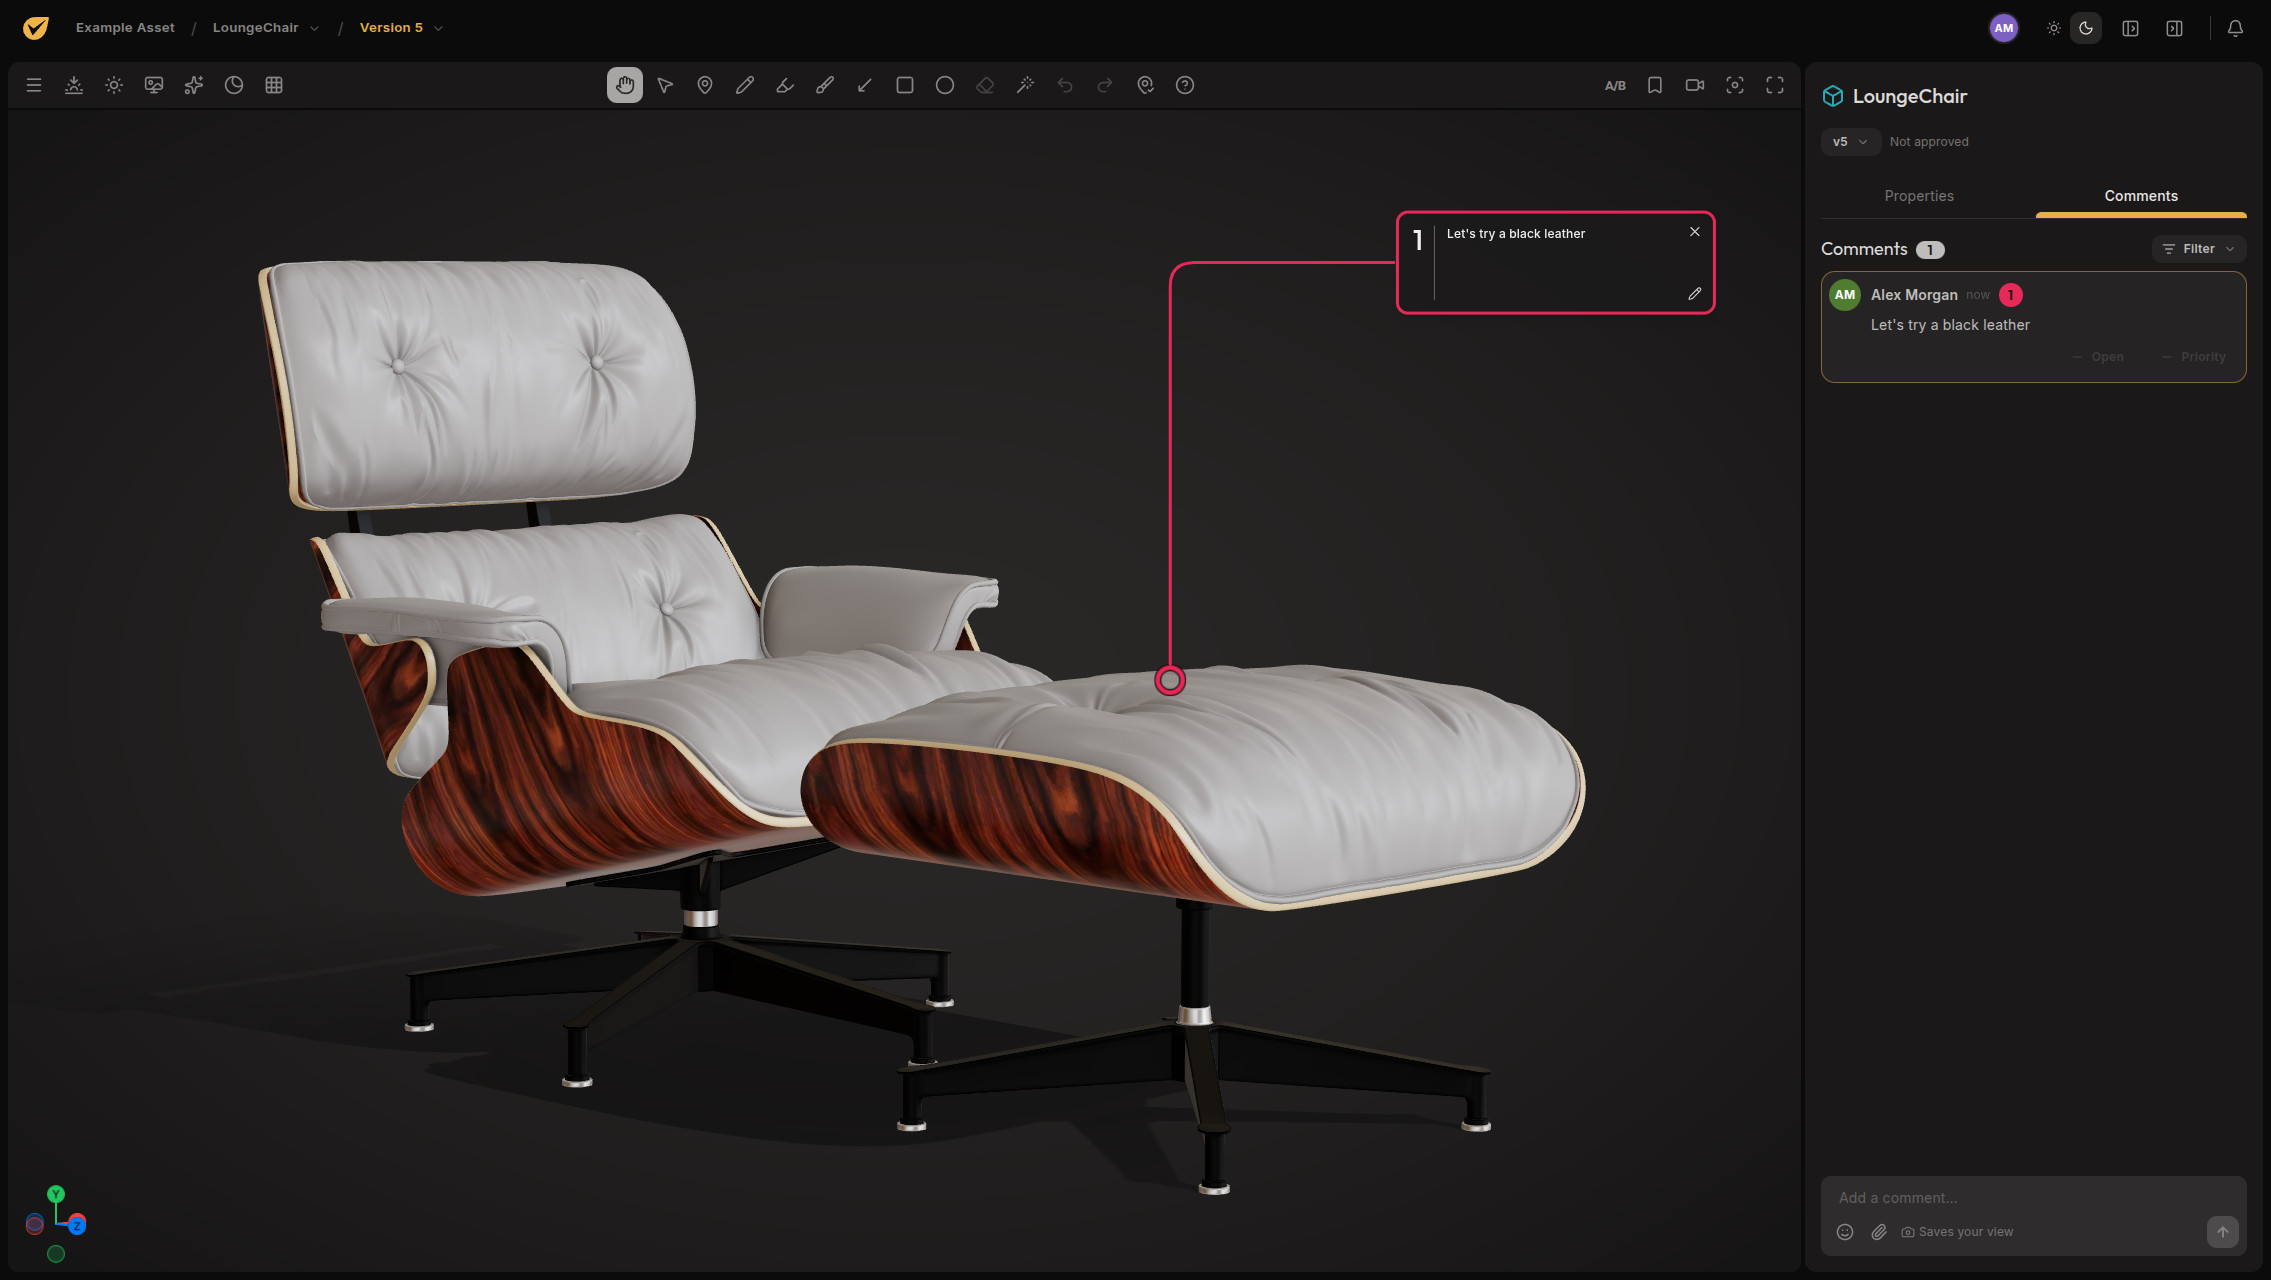Open the comments Filter dropdown

coord(2198,249)
